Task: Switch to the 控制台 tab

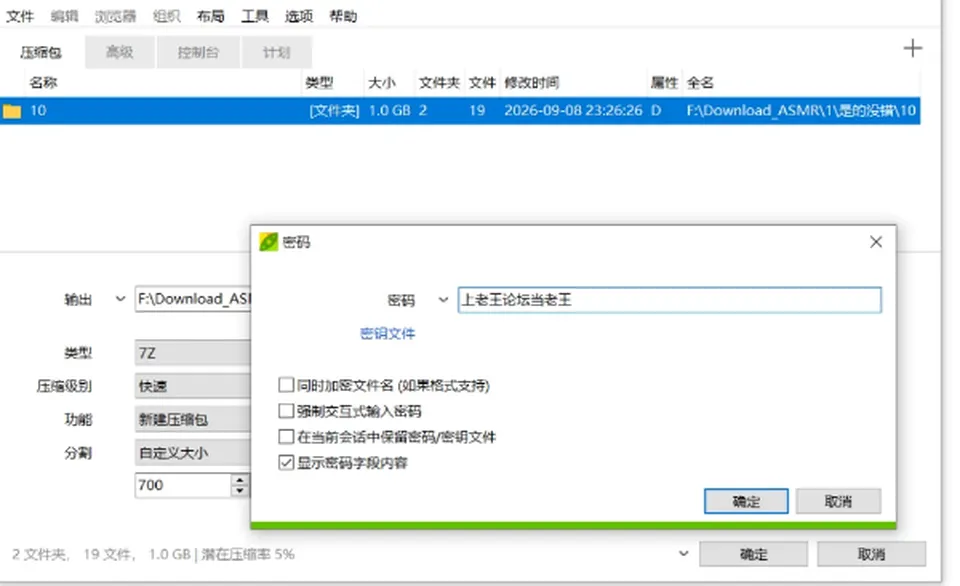Action: point(198,52)
